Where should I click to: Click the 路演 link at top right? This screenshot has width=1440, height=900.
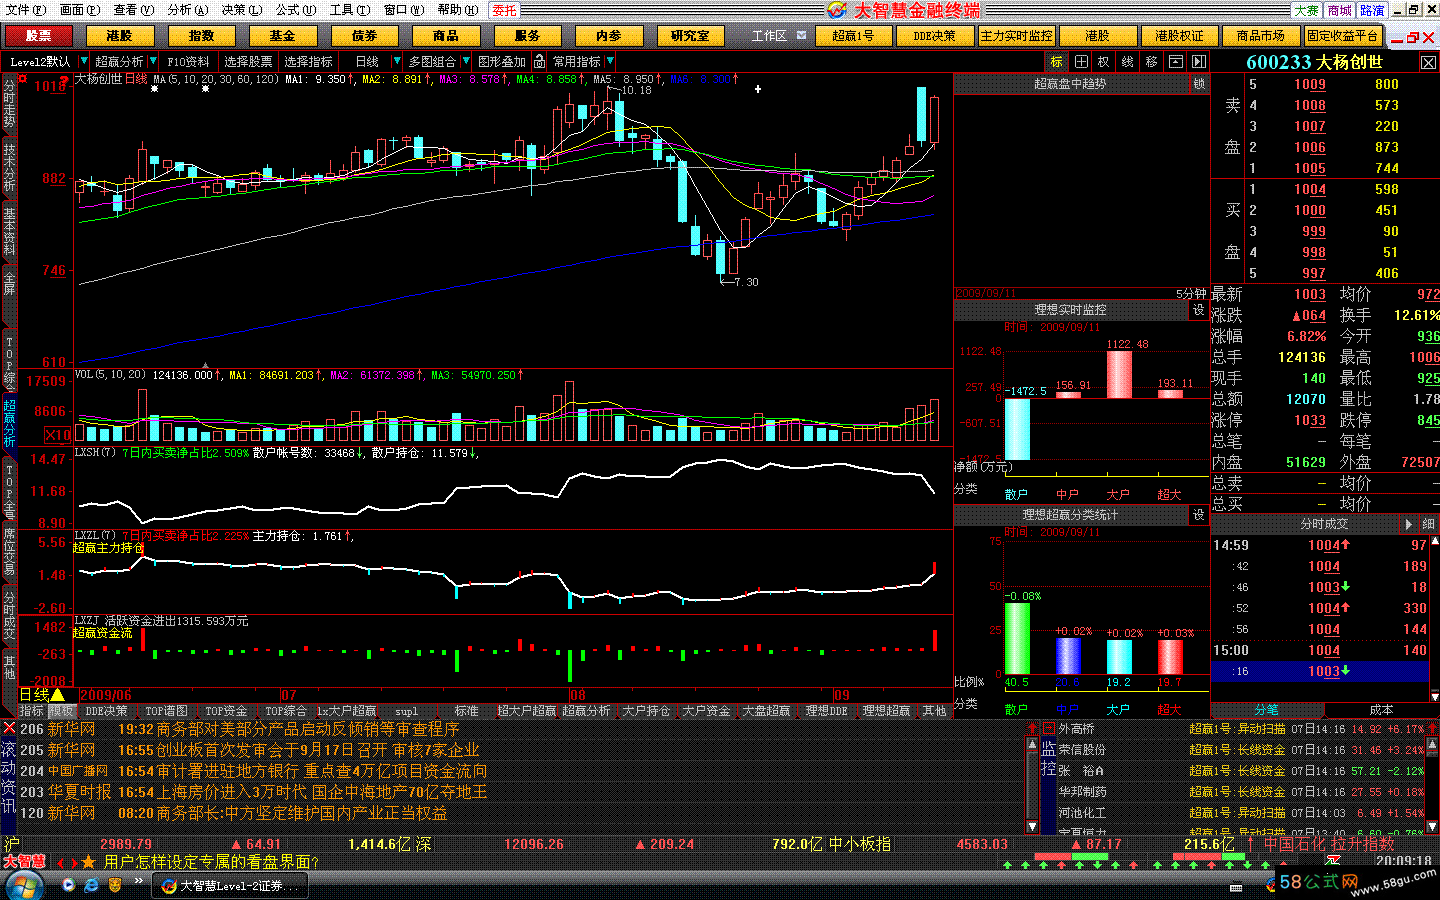point(1372,10)
